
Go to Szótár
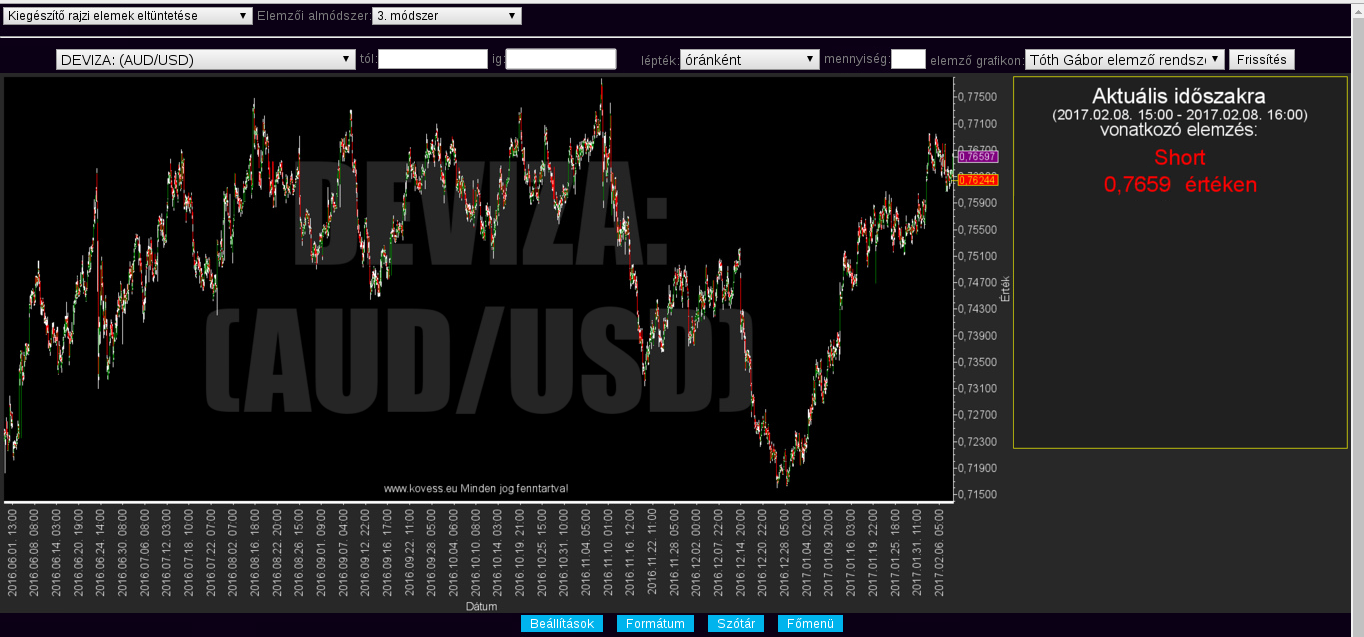736,624
